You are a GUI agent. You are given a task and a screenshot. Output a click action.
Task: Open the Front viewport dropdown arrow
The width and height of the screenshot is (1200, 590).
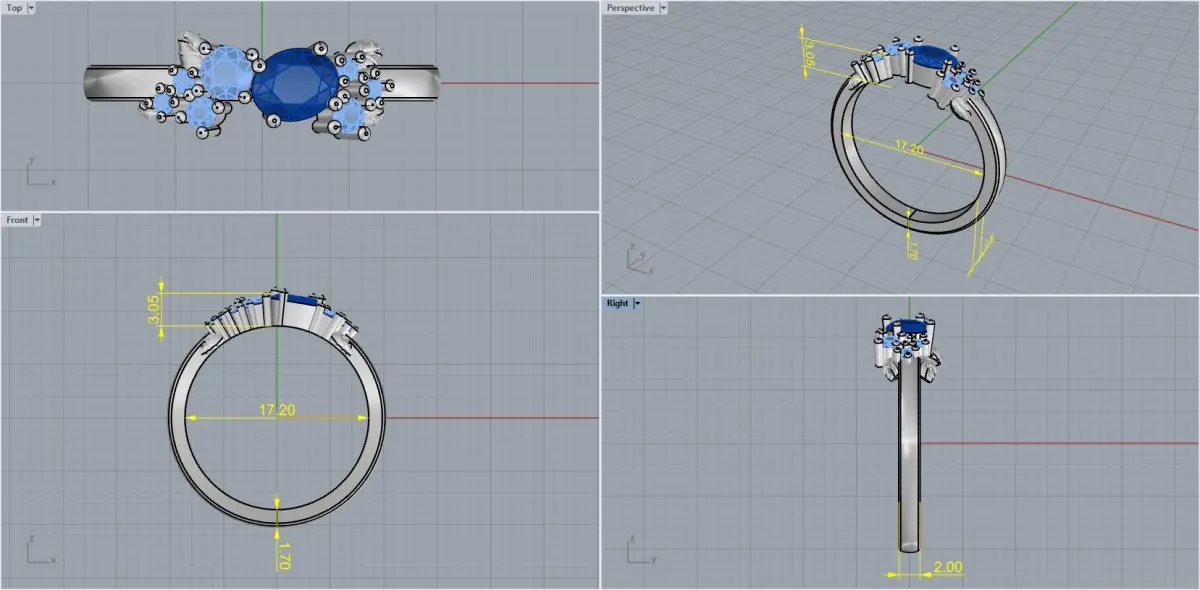[x=37, y=220]
